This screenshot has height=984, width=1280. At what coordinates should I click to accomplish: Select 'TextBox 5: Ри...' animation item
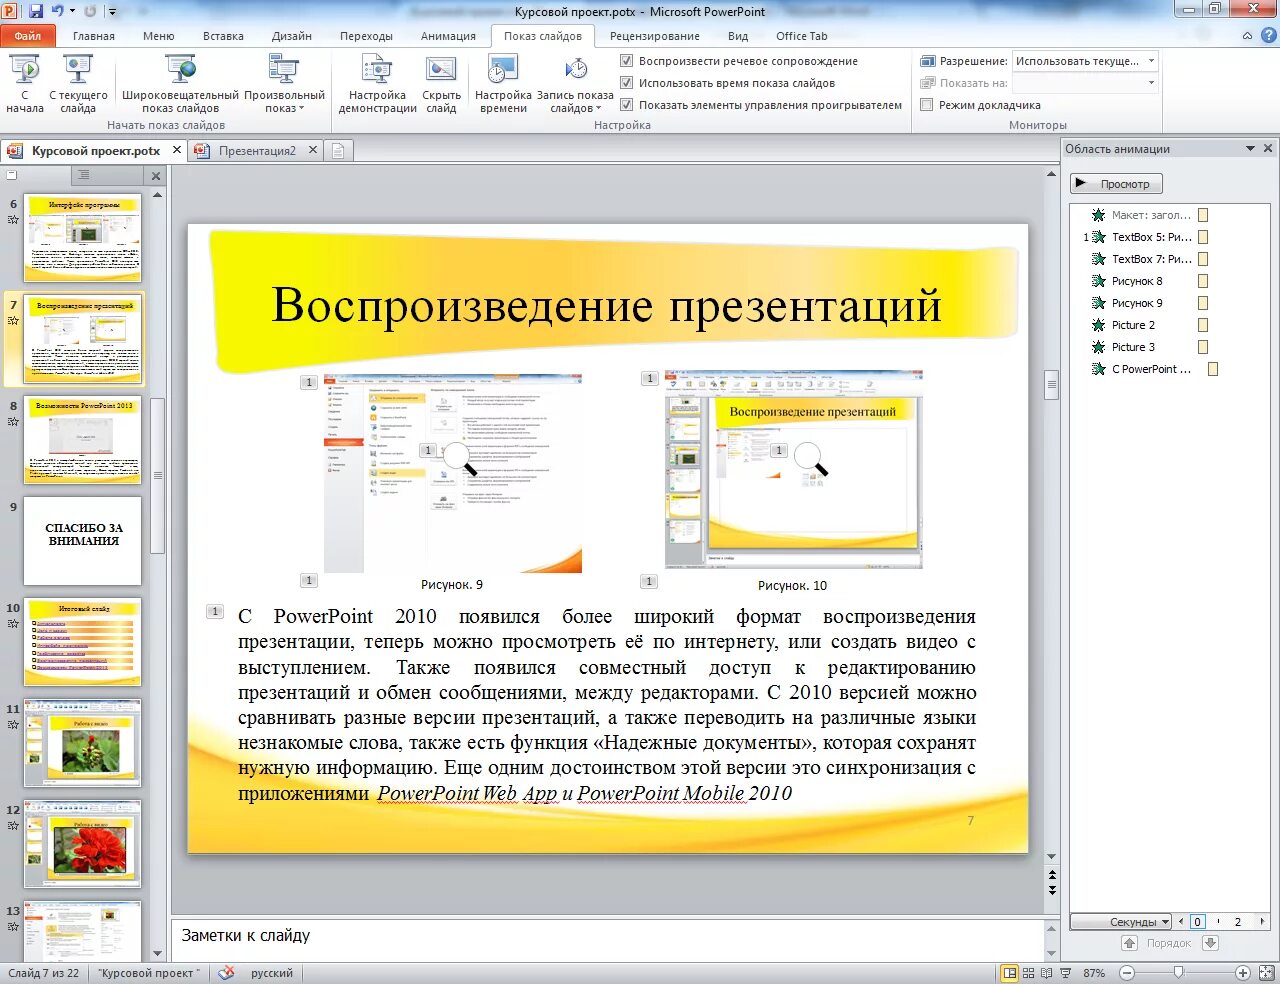coord(1151,237)
